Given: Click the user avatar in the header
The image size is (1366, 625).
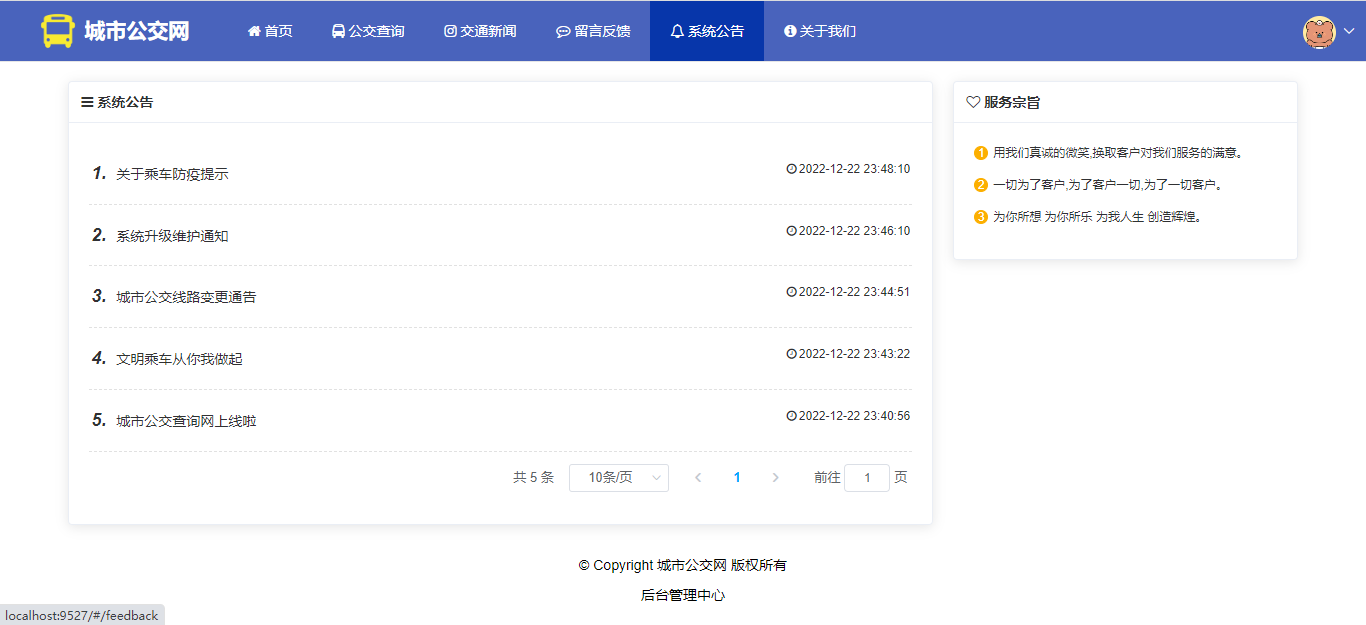Looking at the screenshot, I should (1319, 32).
